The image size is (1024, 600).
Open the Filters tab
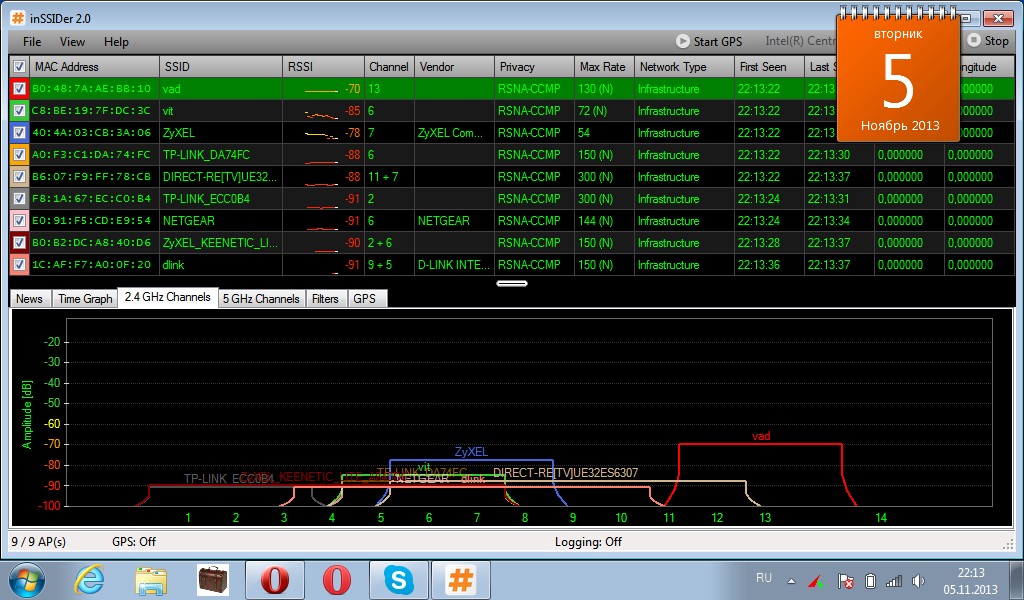tap(325, 298)
